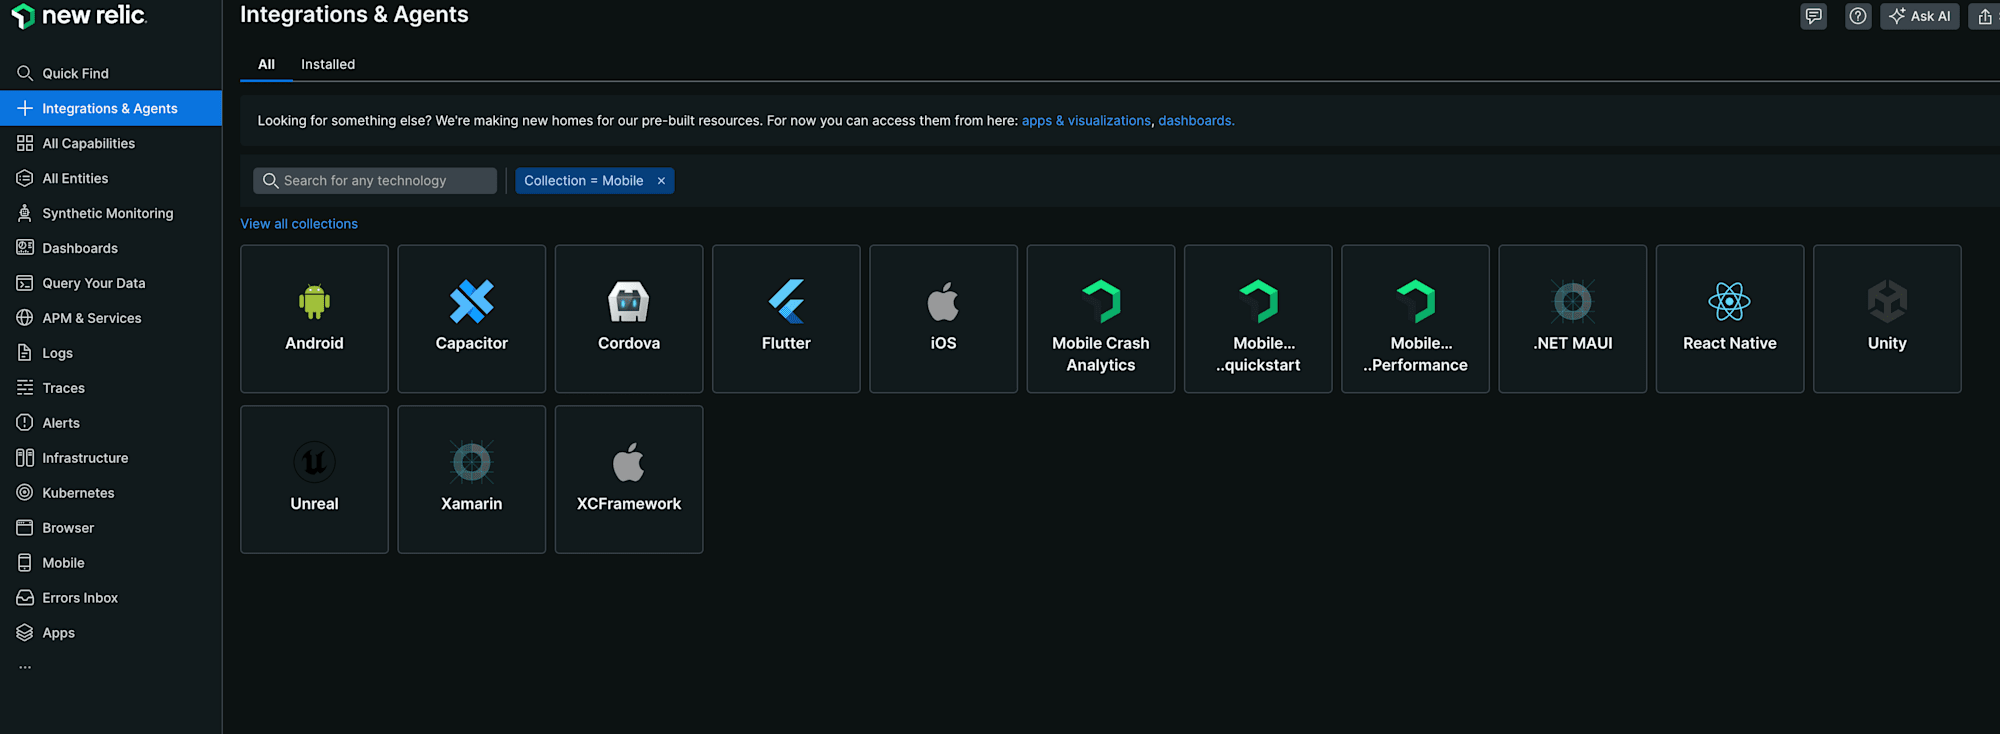Open Mobile Crash Analytics tile
The width and height of the screenshot is (2000, 734).
(1101, 319)
